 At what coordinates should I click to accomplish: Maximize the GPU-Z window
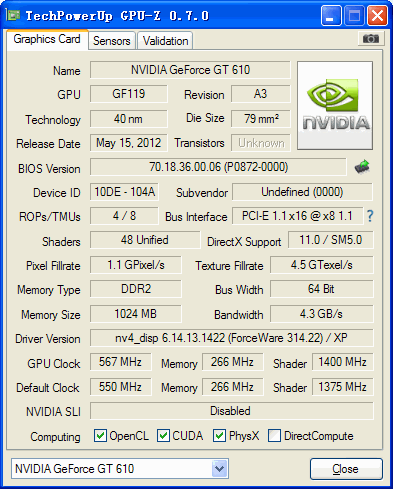coord(354,16)
